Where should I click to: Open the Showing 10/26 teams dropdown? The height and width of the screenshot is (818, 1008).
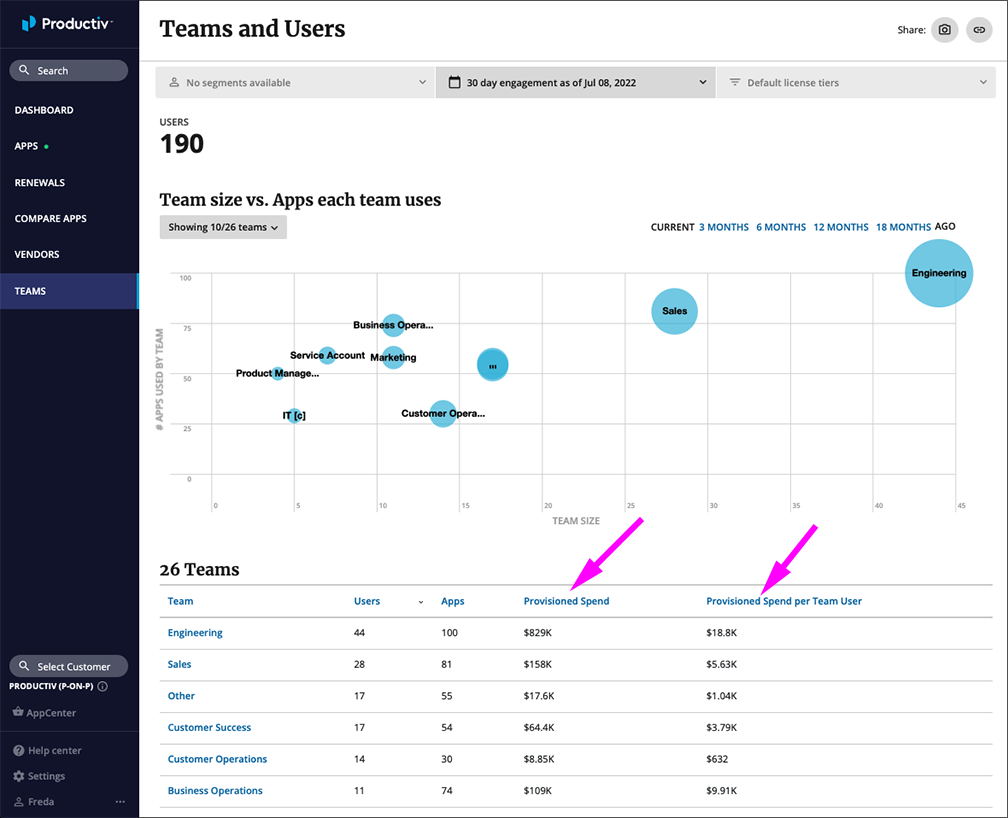coord(223,227)
